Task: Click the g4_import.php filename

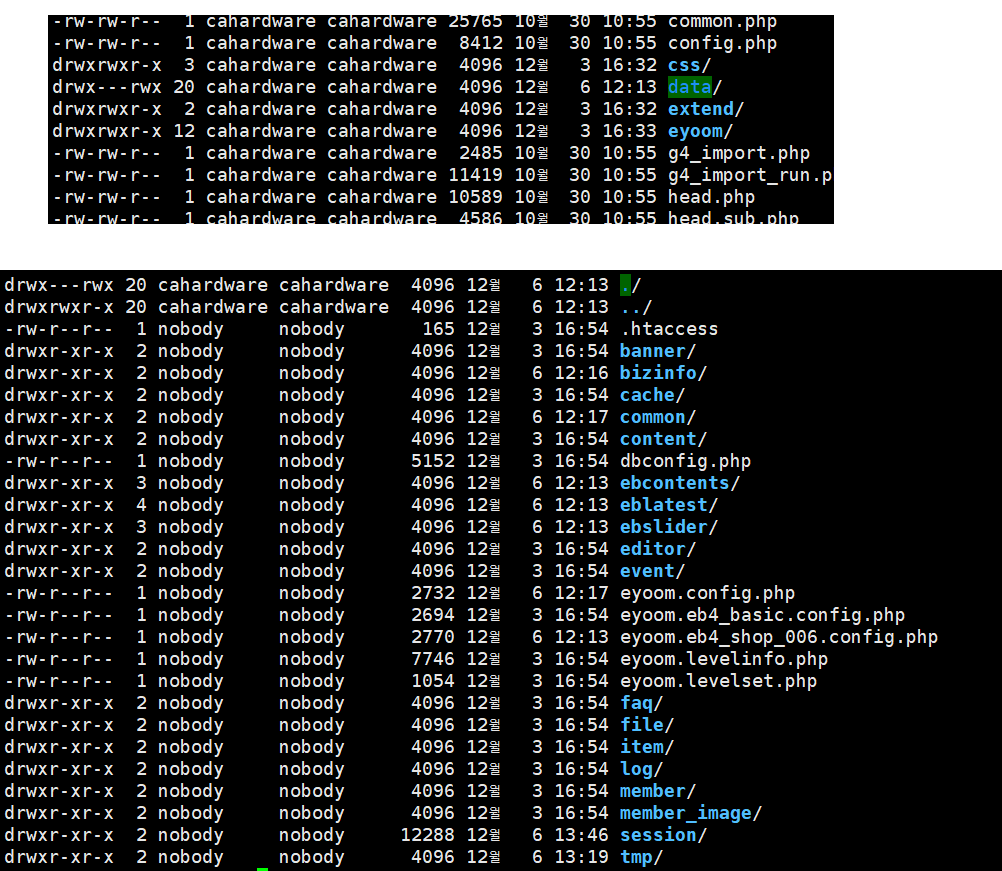Action: tap(739, 153)
